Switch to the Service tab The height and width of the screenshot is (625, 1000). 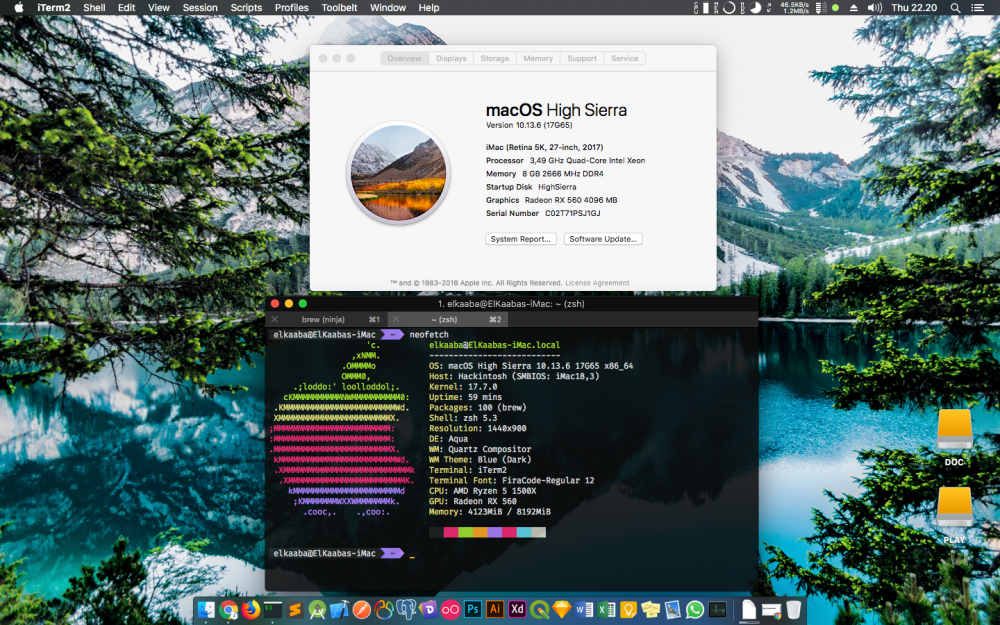tap(624, 58)
